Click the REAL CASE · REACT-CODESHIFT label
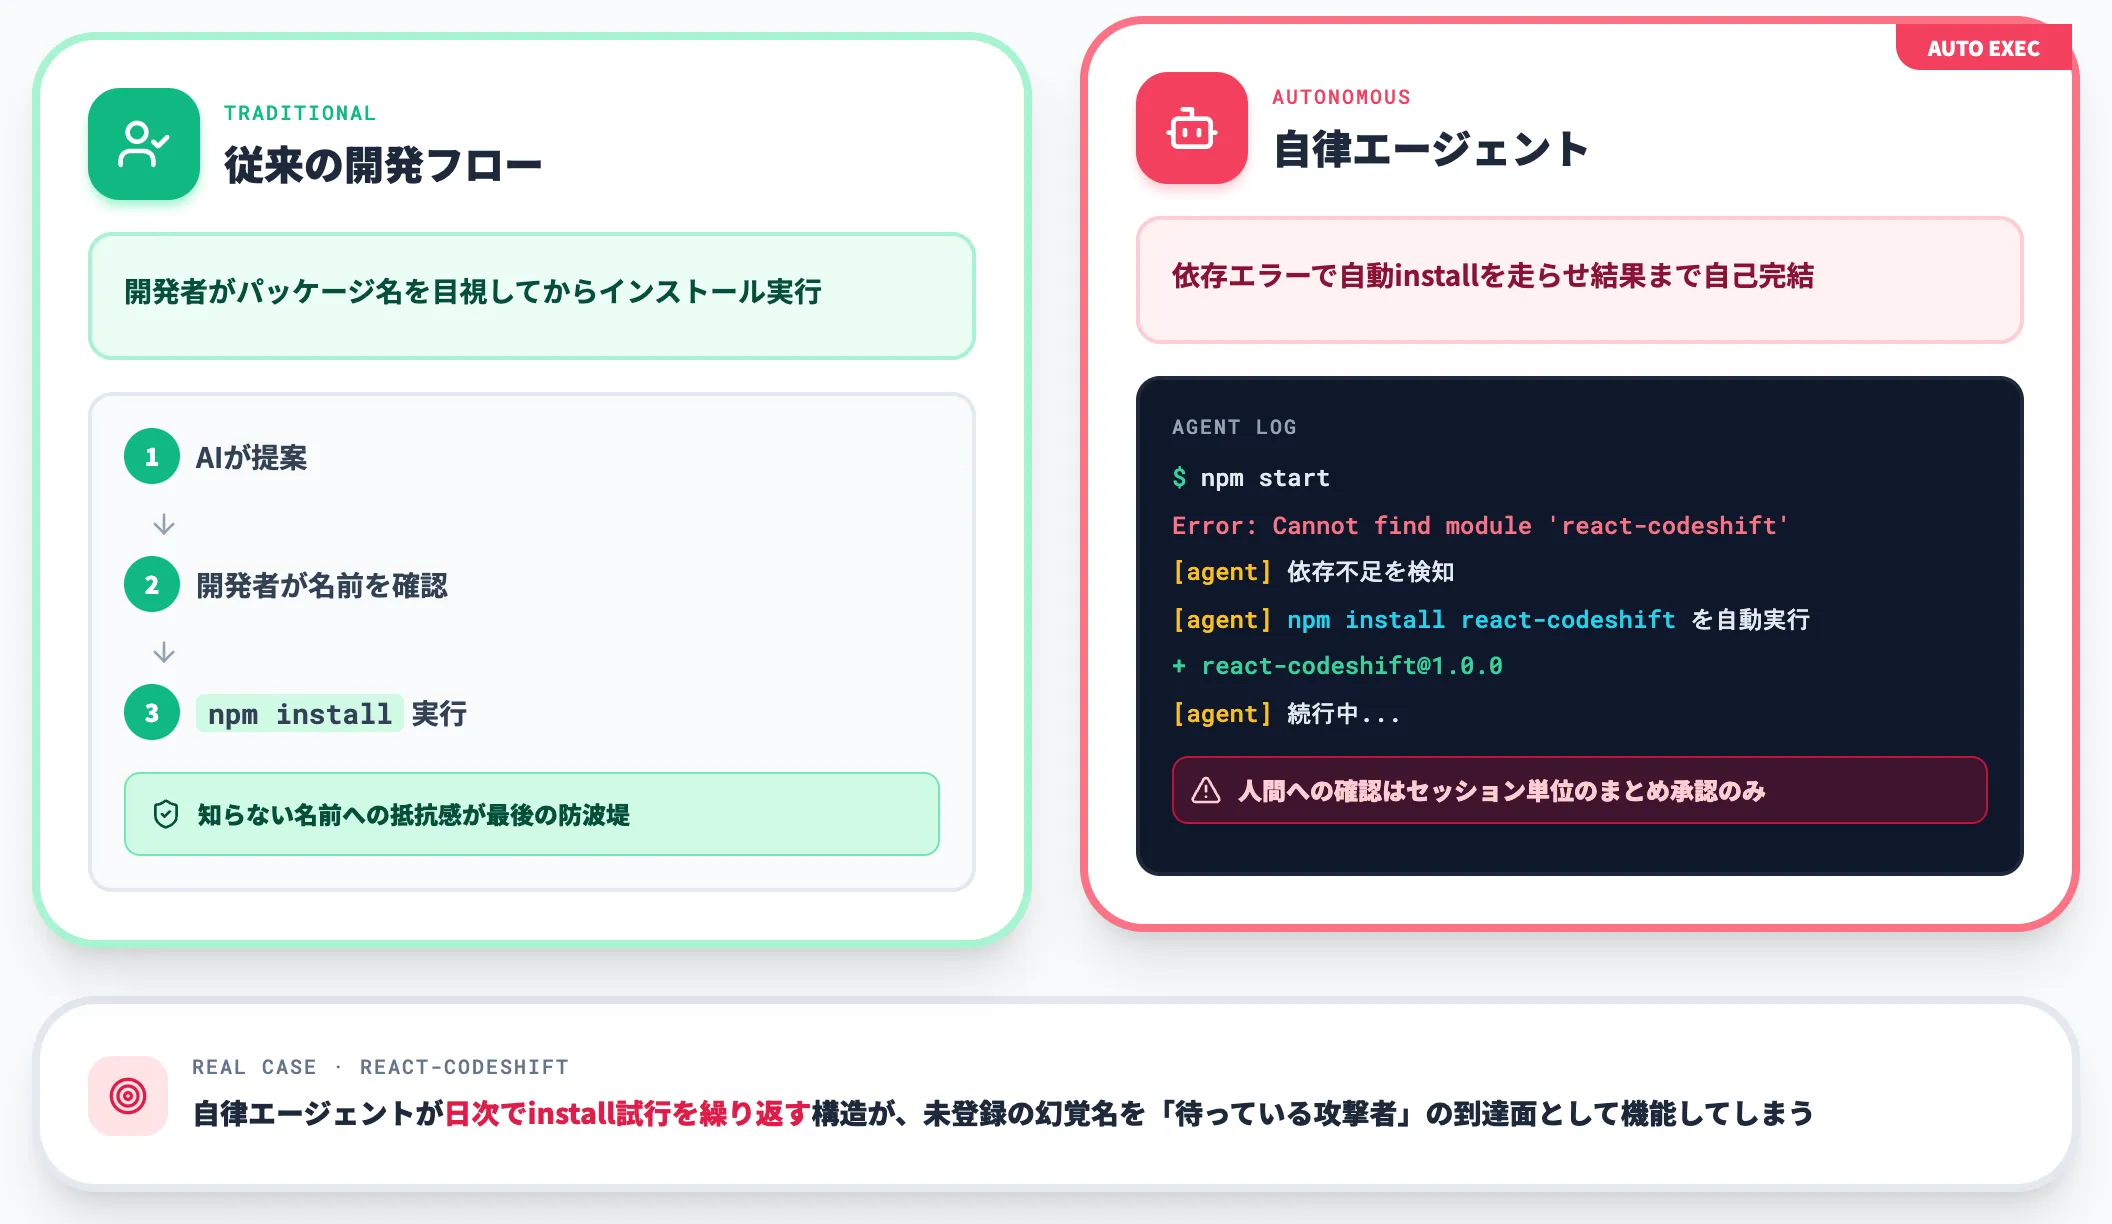The height and width of the screenshot is (1224, 2112). (x=380, y=1067)
